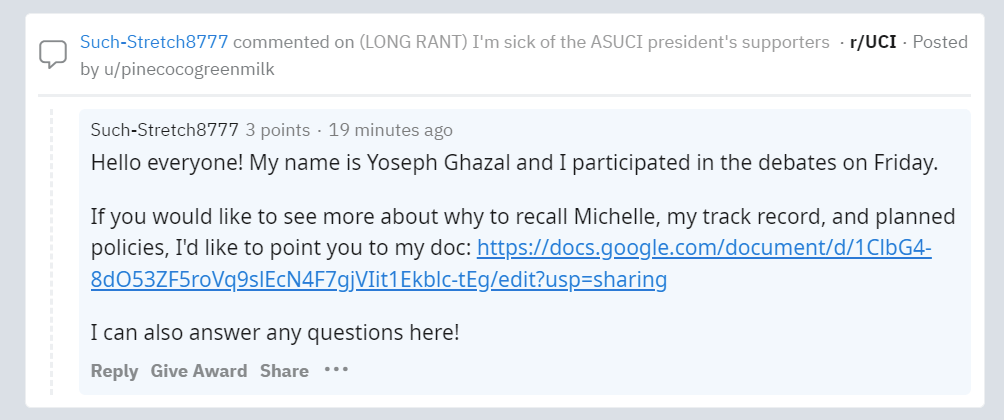
Task: Open the "(LONG RANT)" post title link
Action: click(x=594, y=42)
